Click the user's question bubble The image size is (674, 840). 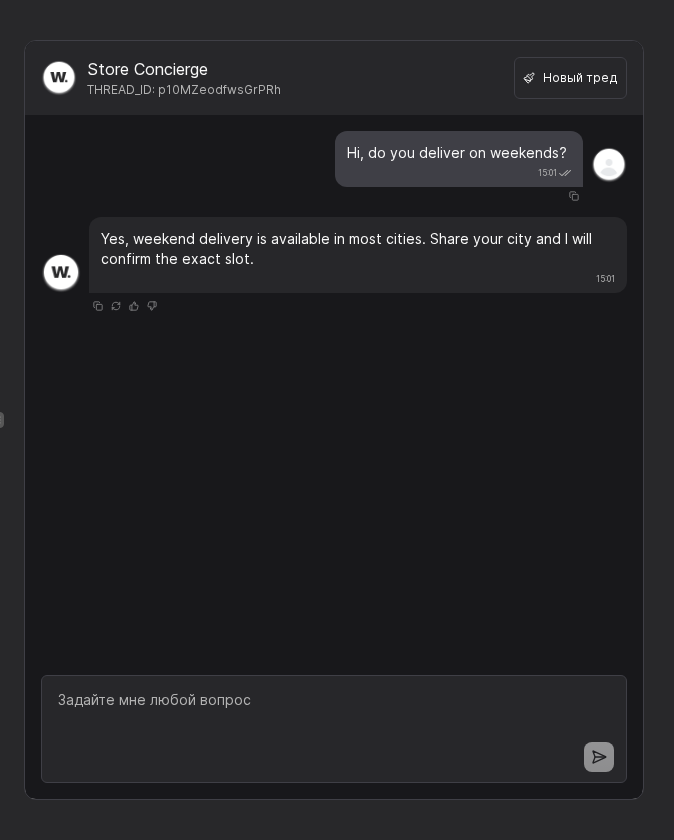tap(456, 153)
